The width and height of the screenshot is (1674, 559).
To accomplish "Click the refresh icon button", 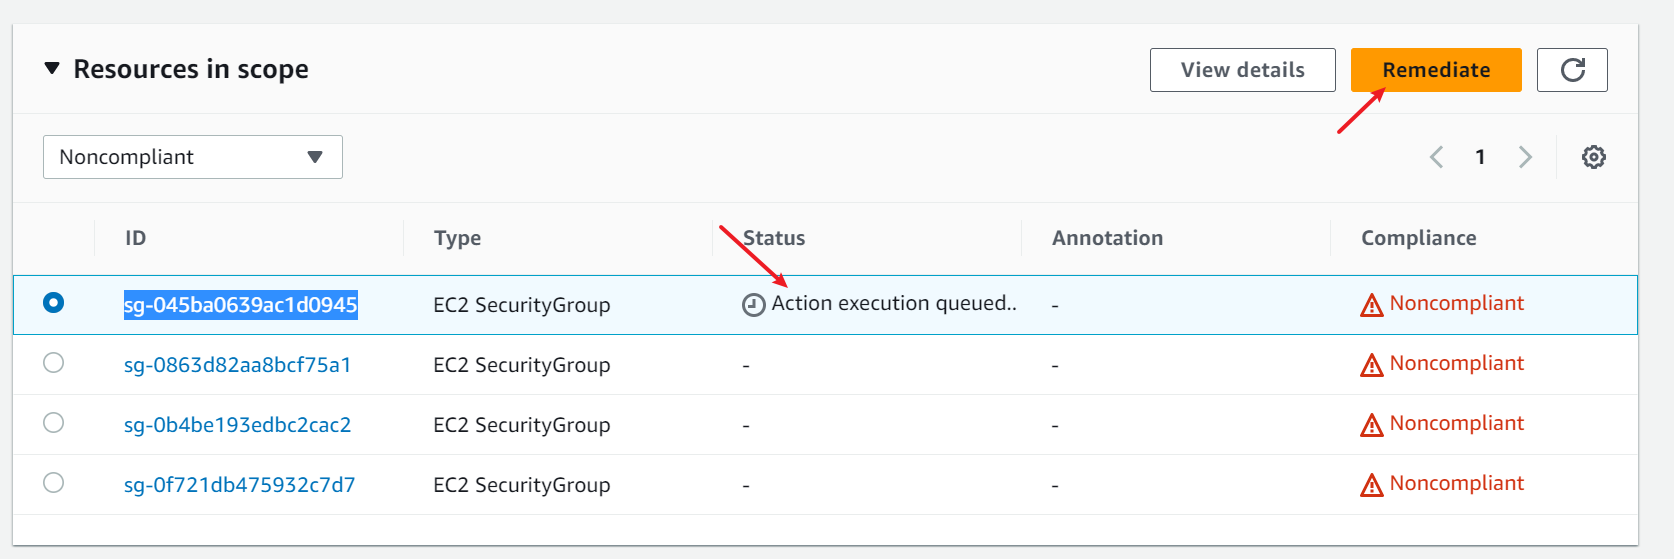I will pyautogui.click(x=1572, y=70).
